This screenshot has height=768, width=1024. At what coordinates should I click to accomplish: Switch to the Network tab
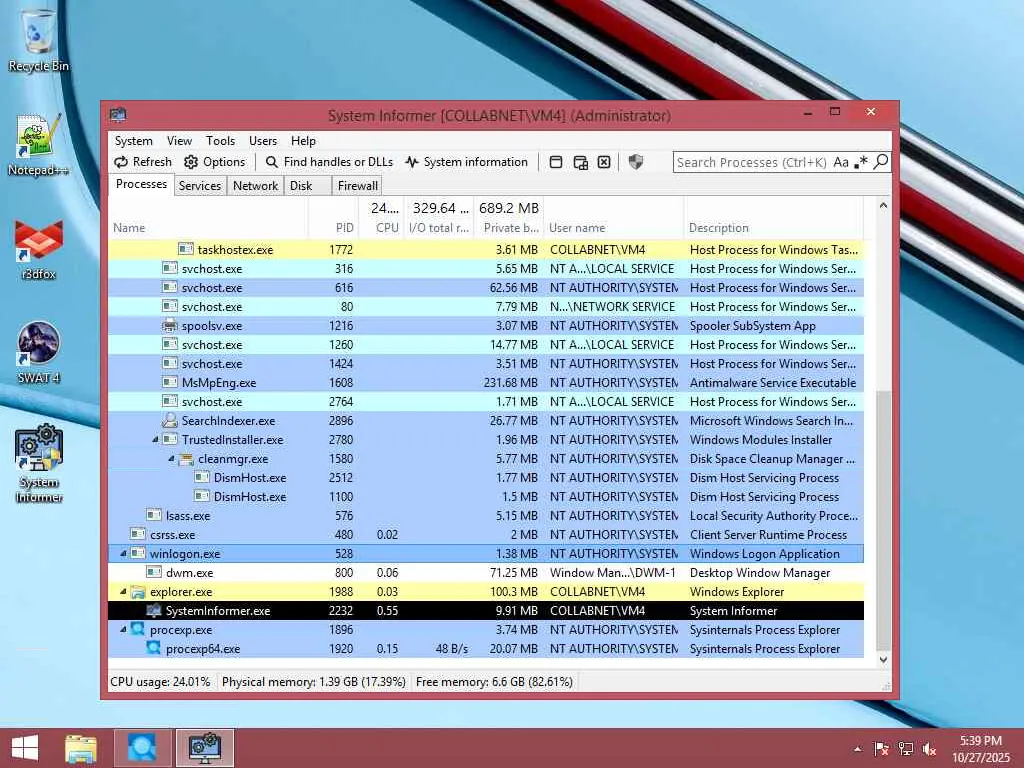(x=255, y=185)
